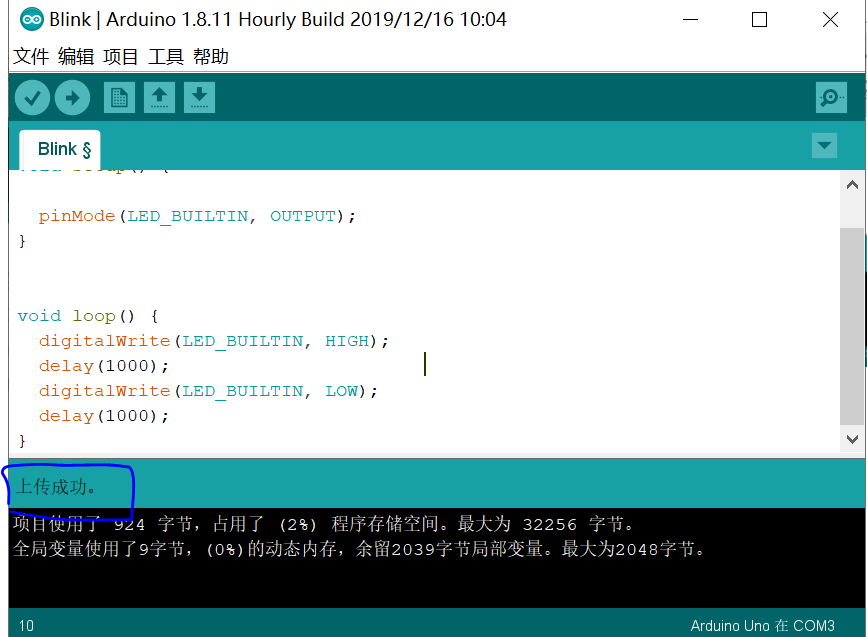Click the console line about 全局变量
Screen dimensions: 867x637
pyautogui.click(x=359, y=549)
